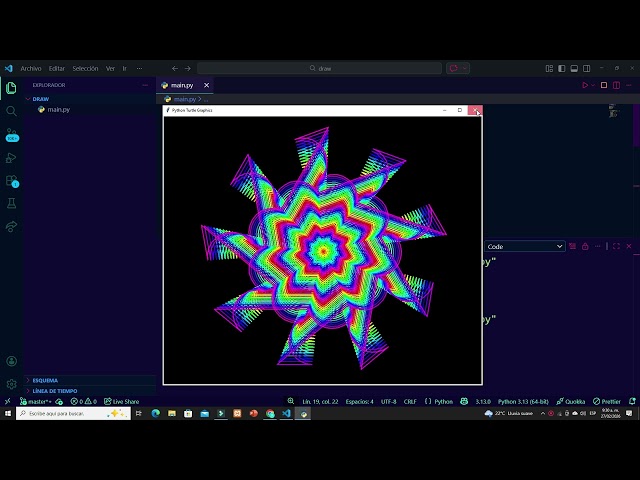This screenshot has width=640, height=480.
Task: Click Live Share in the status bar
Action: 123,401
